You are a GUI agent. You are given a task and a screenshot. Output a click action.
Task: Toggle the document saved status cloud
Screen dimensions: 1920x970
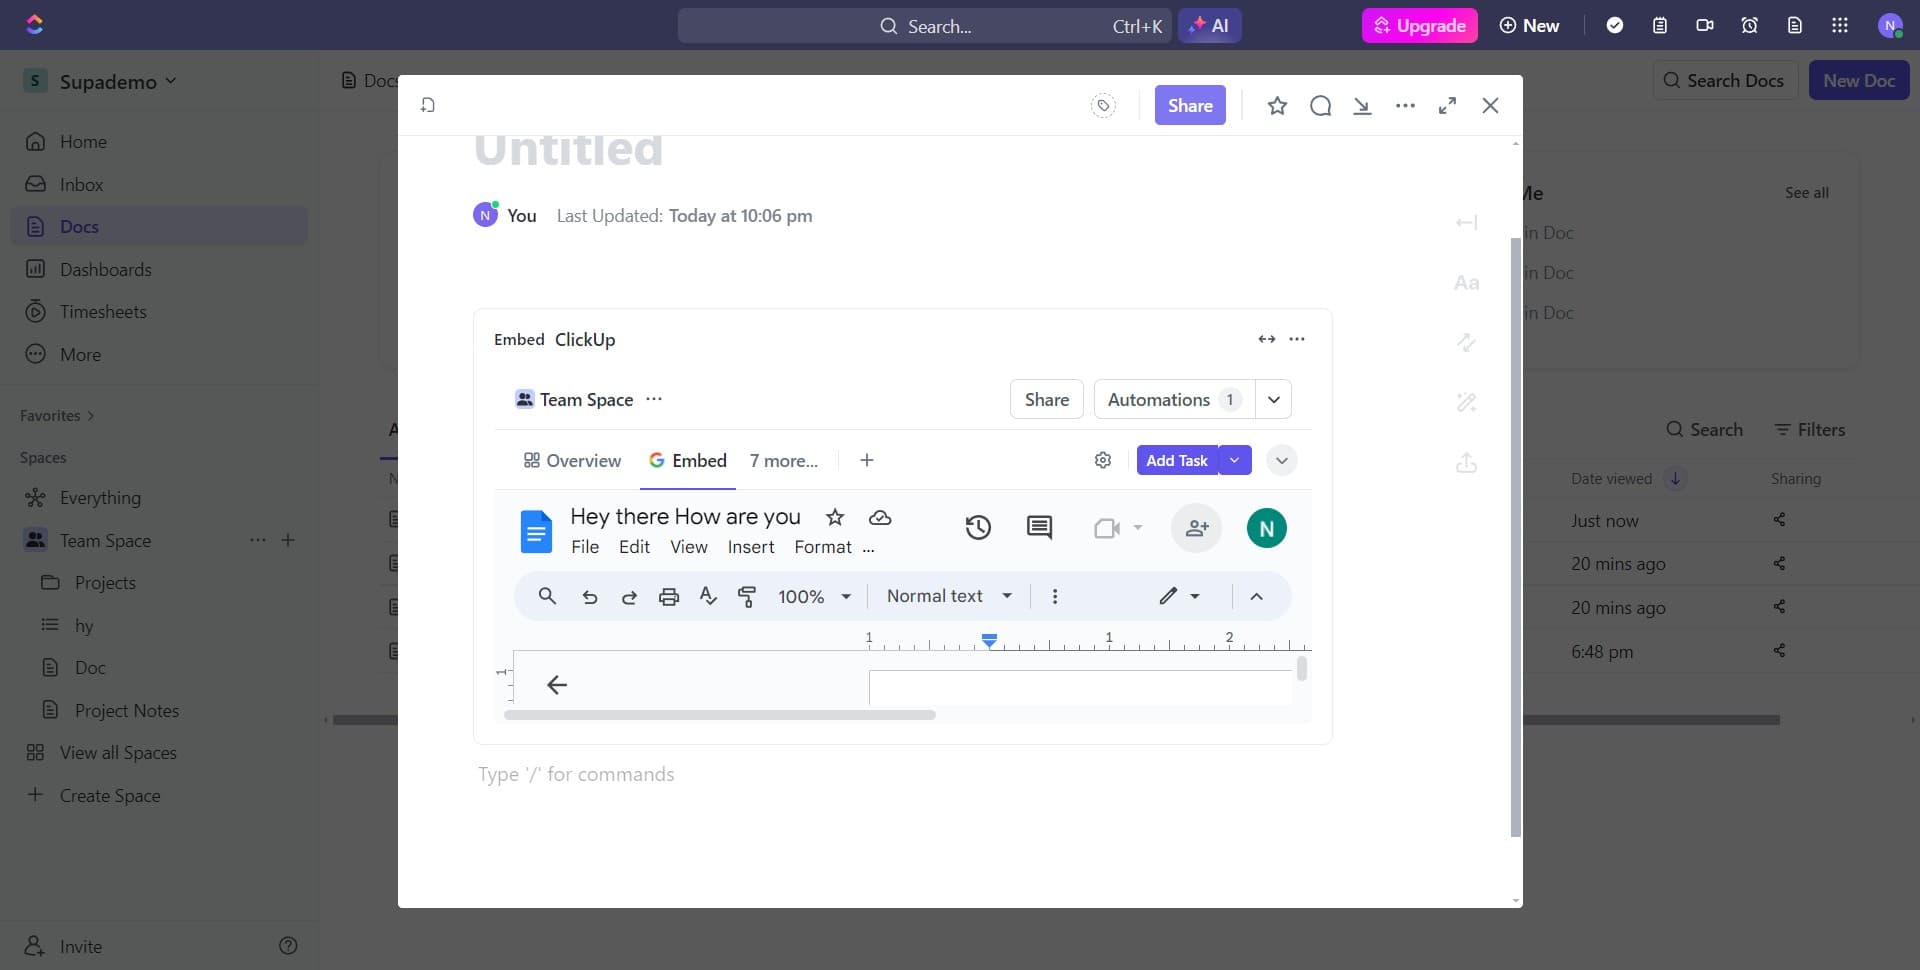(x=879, y=517)
